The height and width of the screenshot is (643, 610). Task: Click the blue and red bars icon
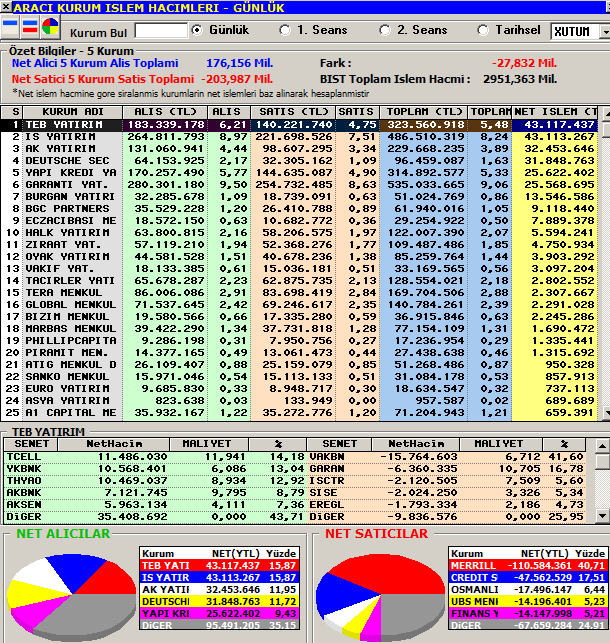pos(30,27)
